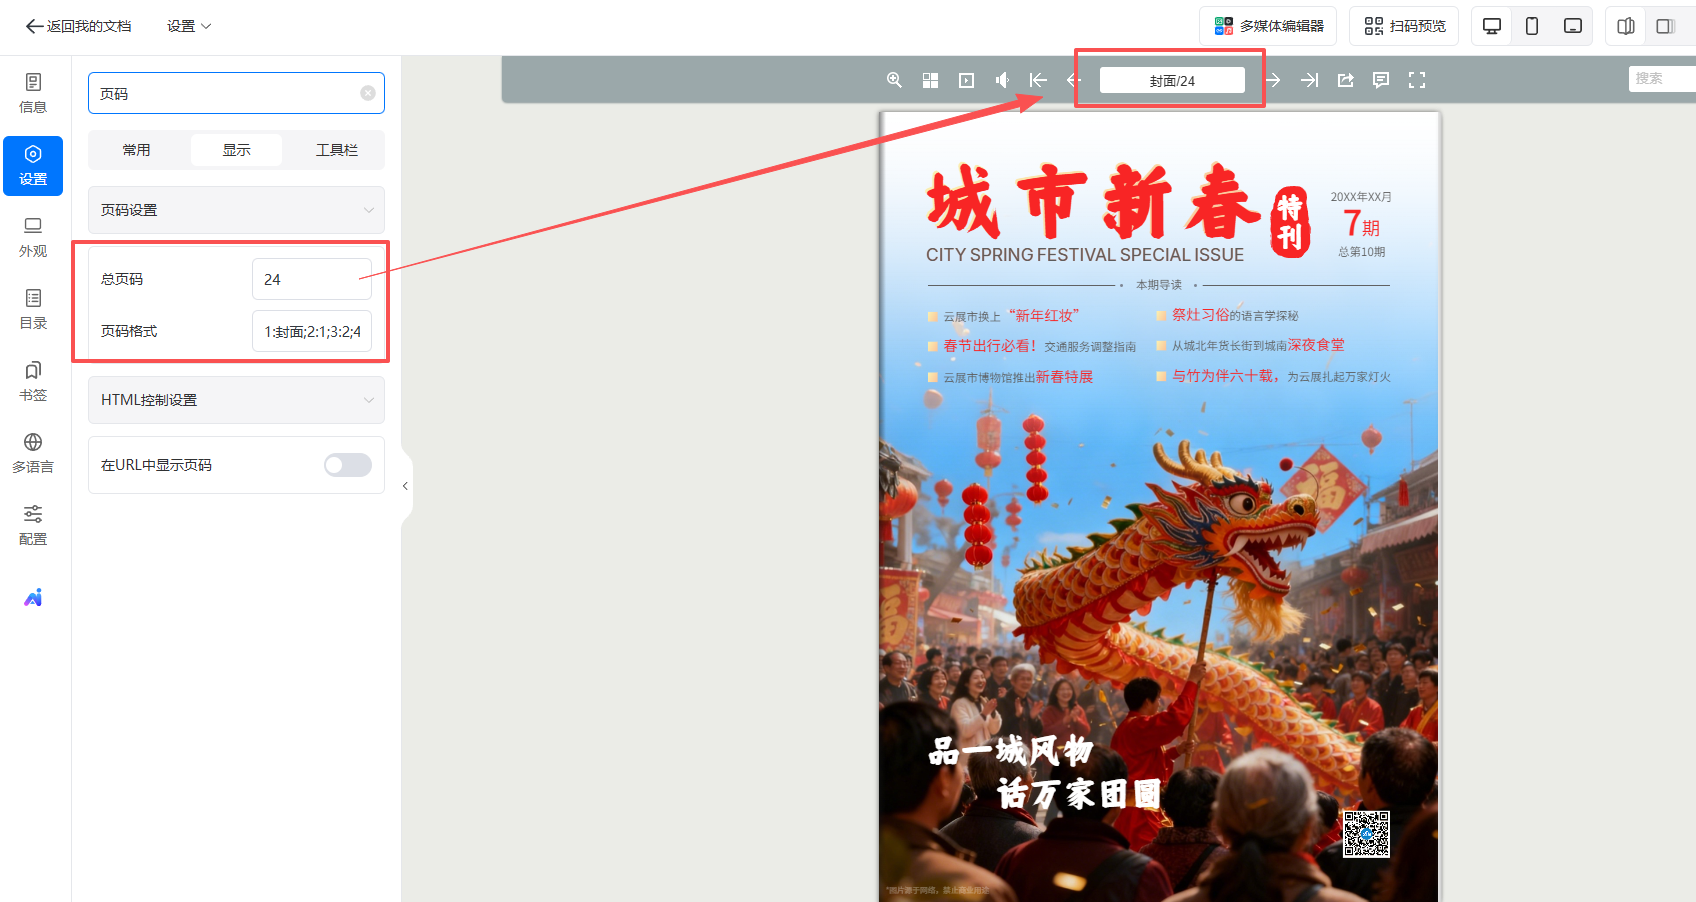This screenshot has width=1696, height=902.
Task: Click 返回我的文档 back link
Action: tap(79, 26)
